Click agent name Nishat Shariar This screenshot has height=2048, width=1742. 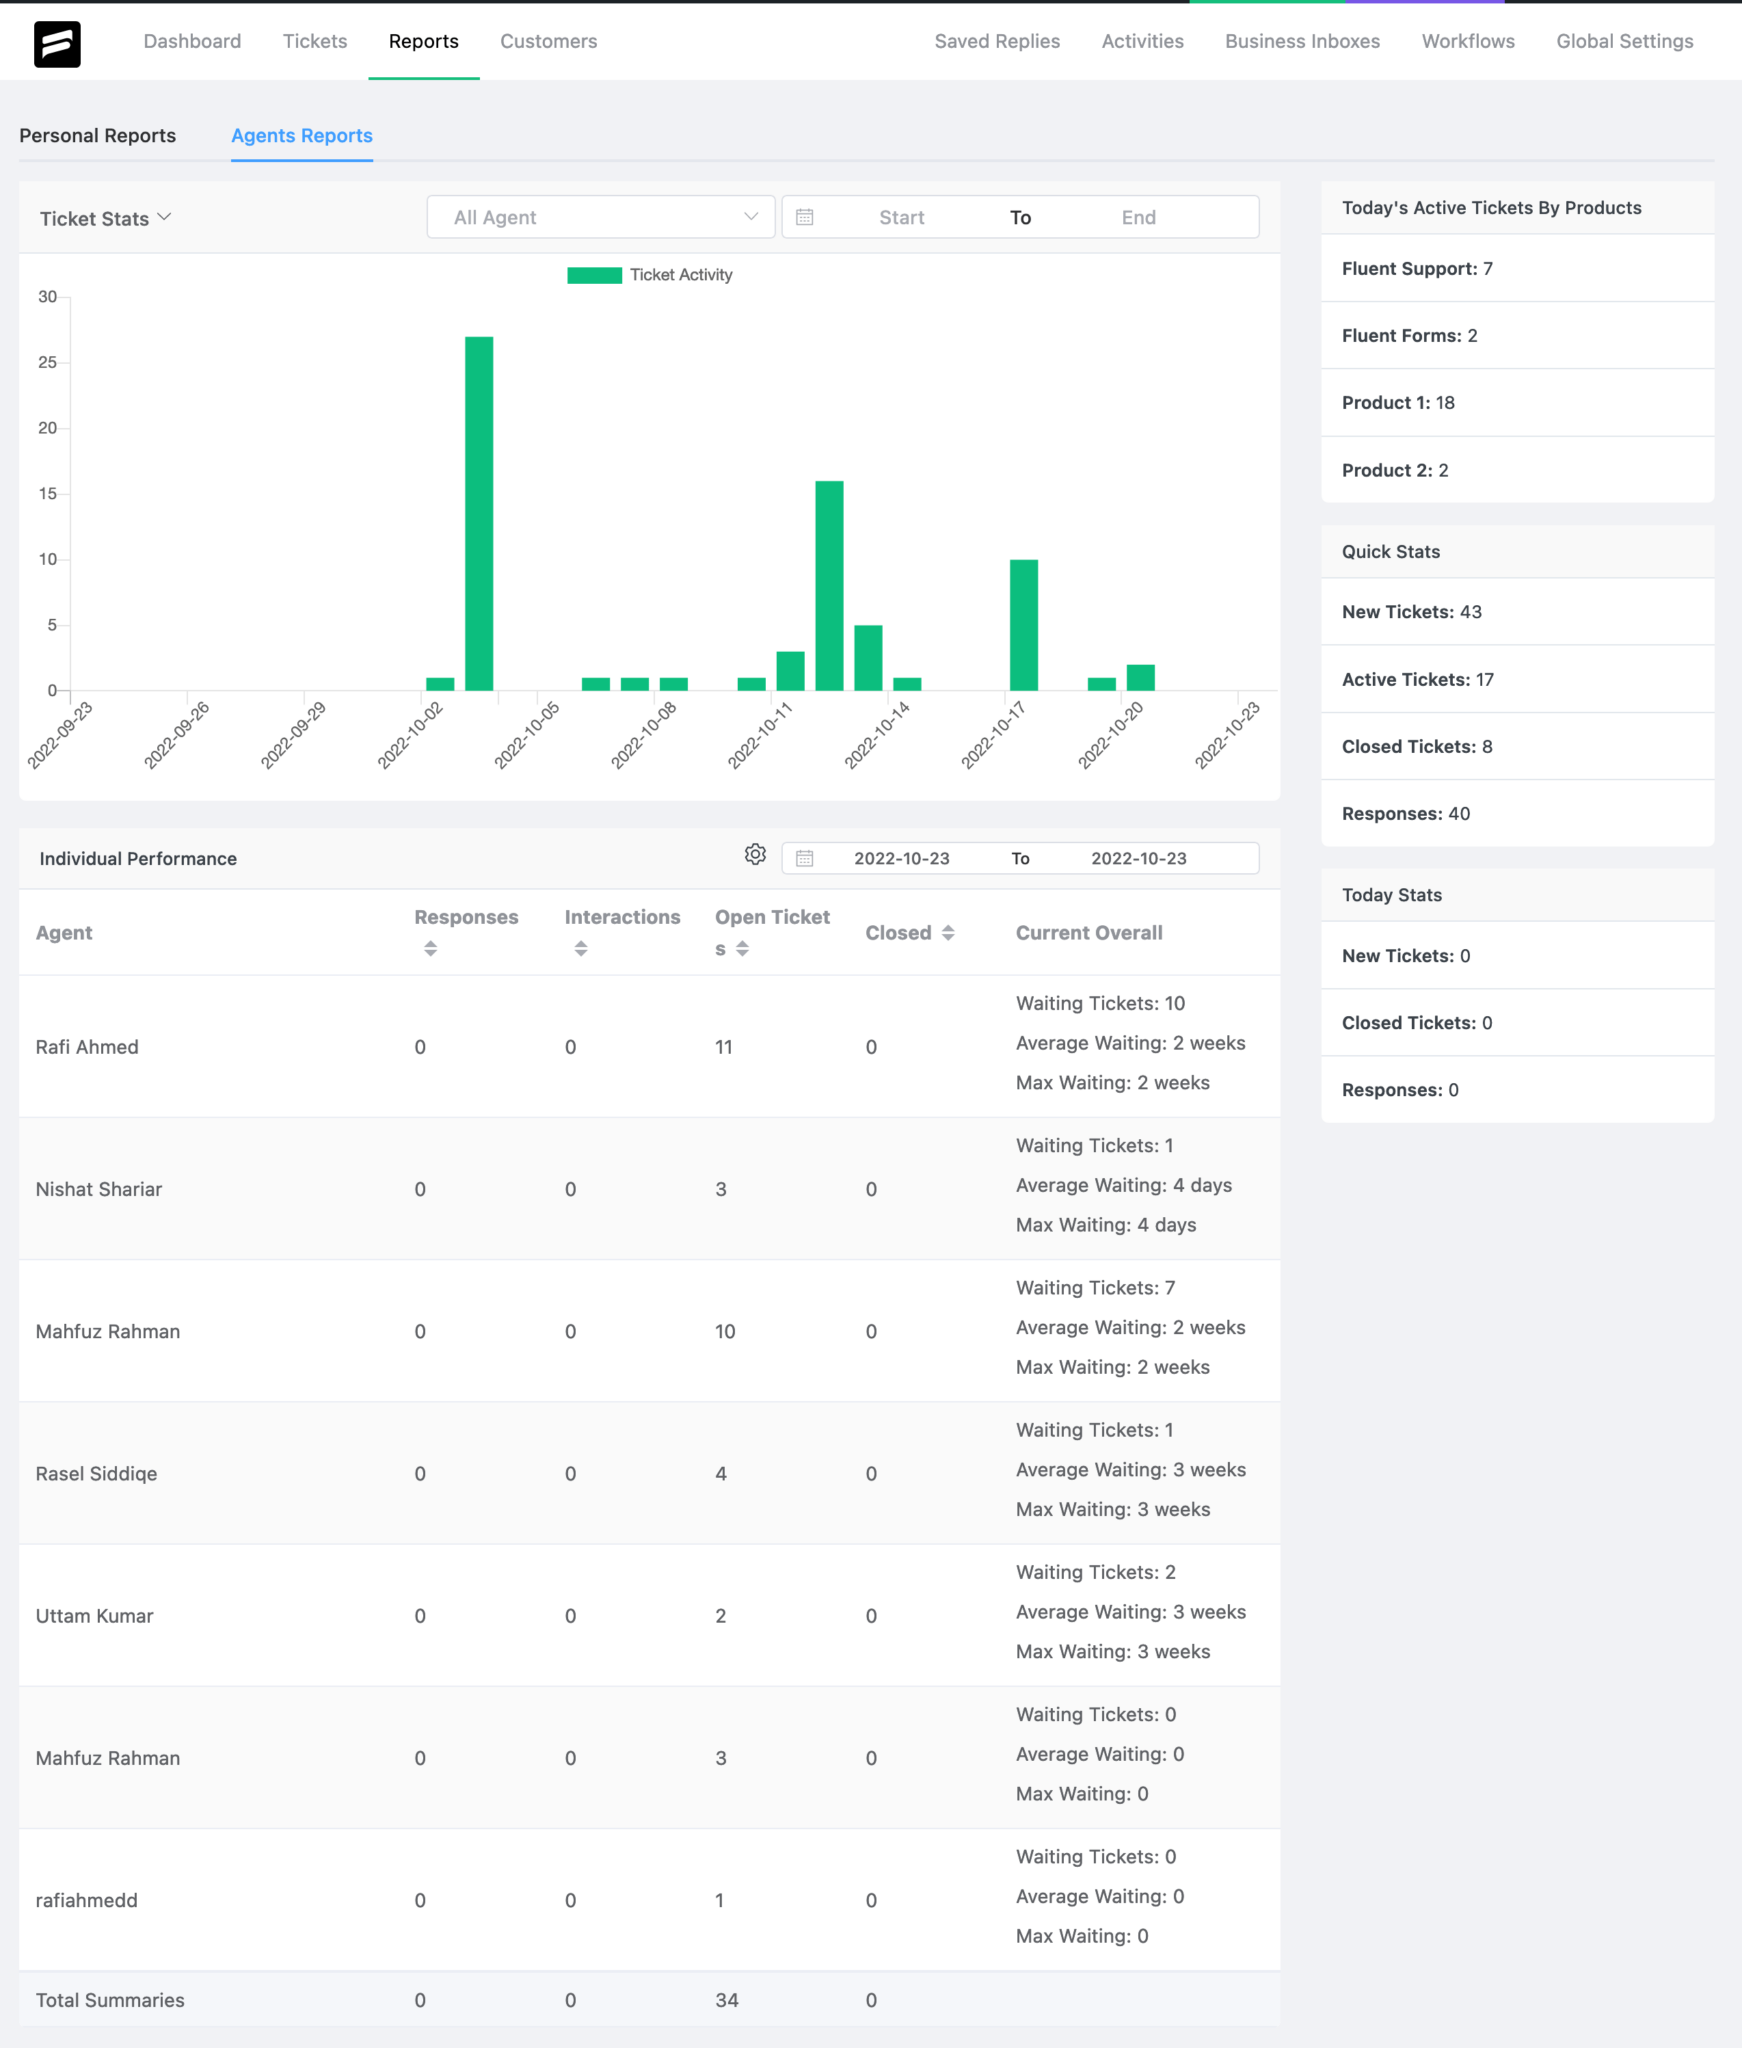point(99,1188)
